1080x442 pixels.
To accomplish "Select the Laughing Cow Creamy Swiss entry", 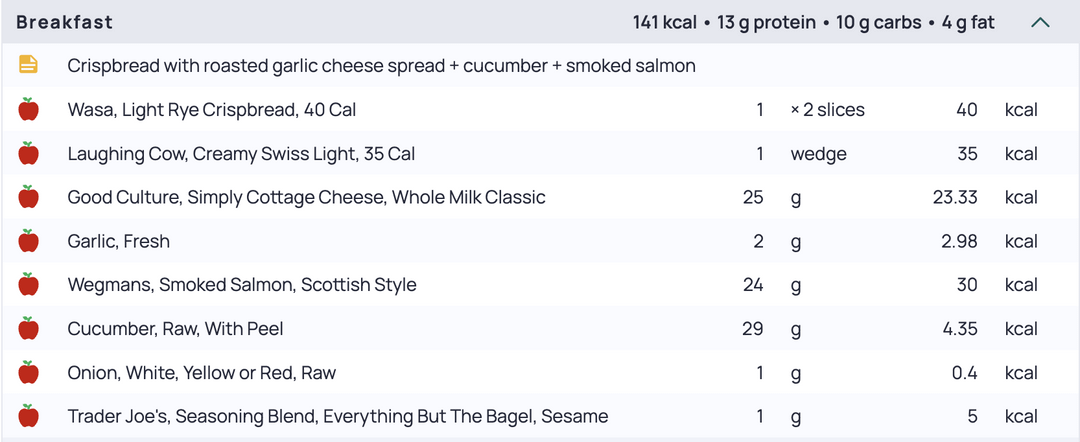I will [241, 154].
